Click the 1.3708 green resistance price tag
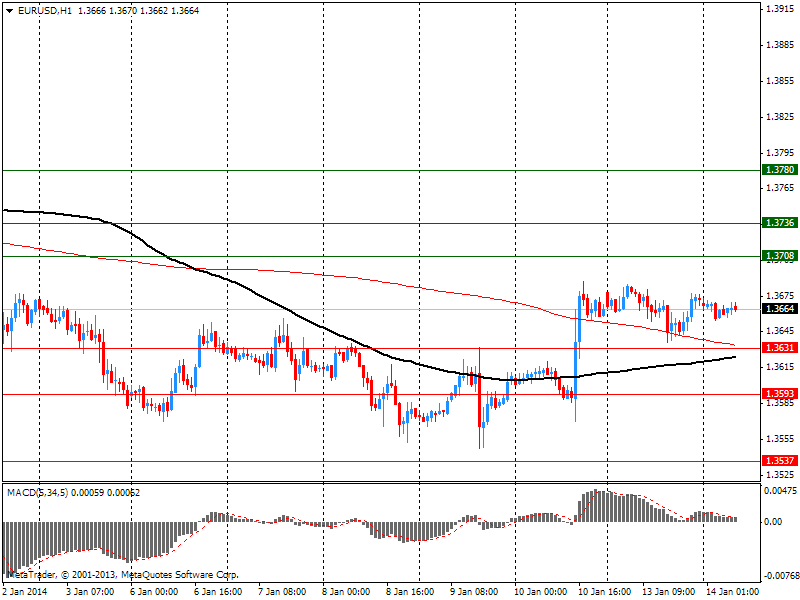Image resolution: width=800 pixels, height=600 pixels. click(x=779, y=256)
